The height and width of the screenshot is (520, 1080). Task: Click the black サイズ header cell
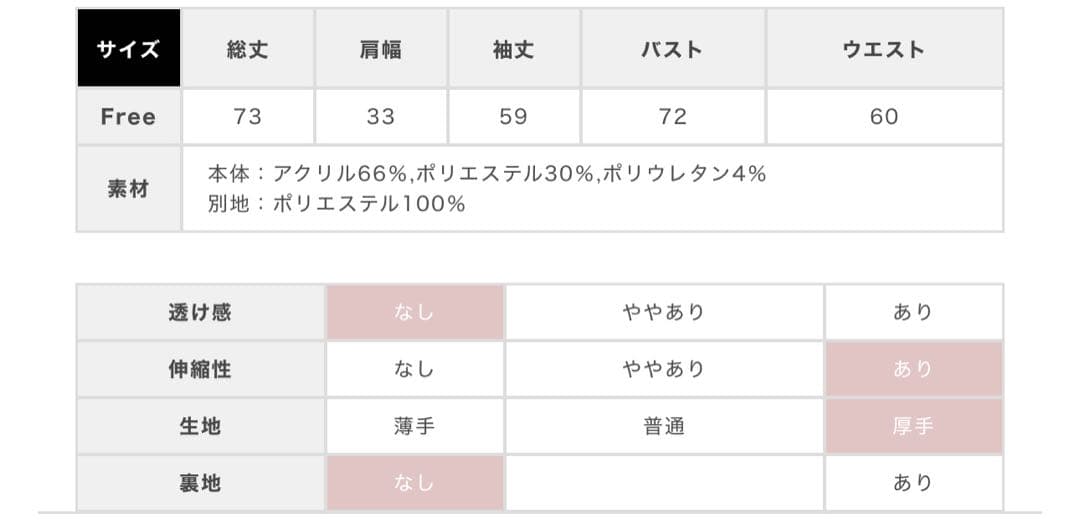[128, 49]
